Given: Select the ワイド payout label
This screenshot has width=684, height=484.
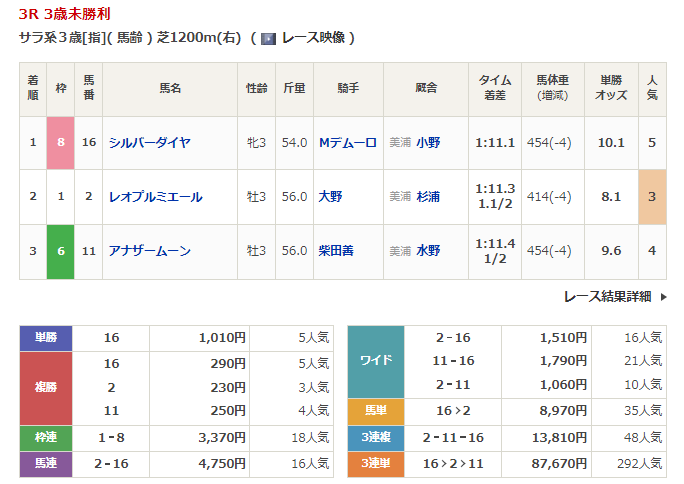Looking at the screenshot, I should click(x=375, y=362).
